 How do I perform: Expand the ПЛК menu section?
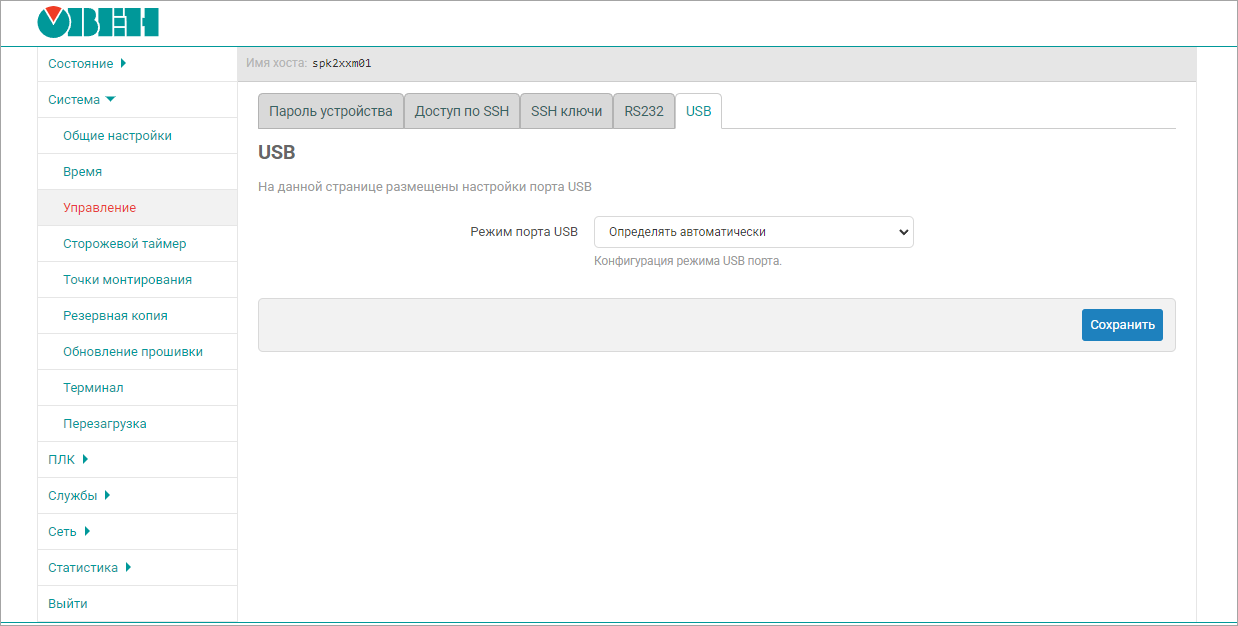[x=68, y=460]
